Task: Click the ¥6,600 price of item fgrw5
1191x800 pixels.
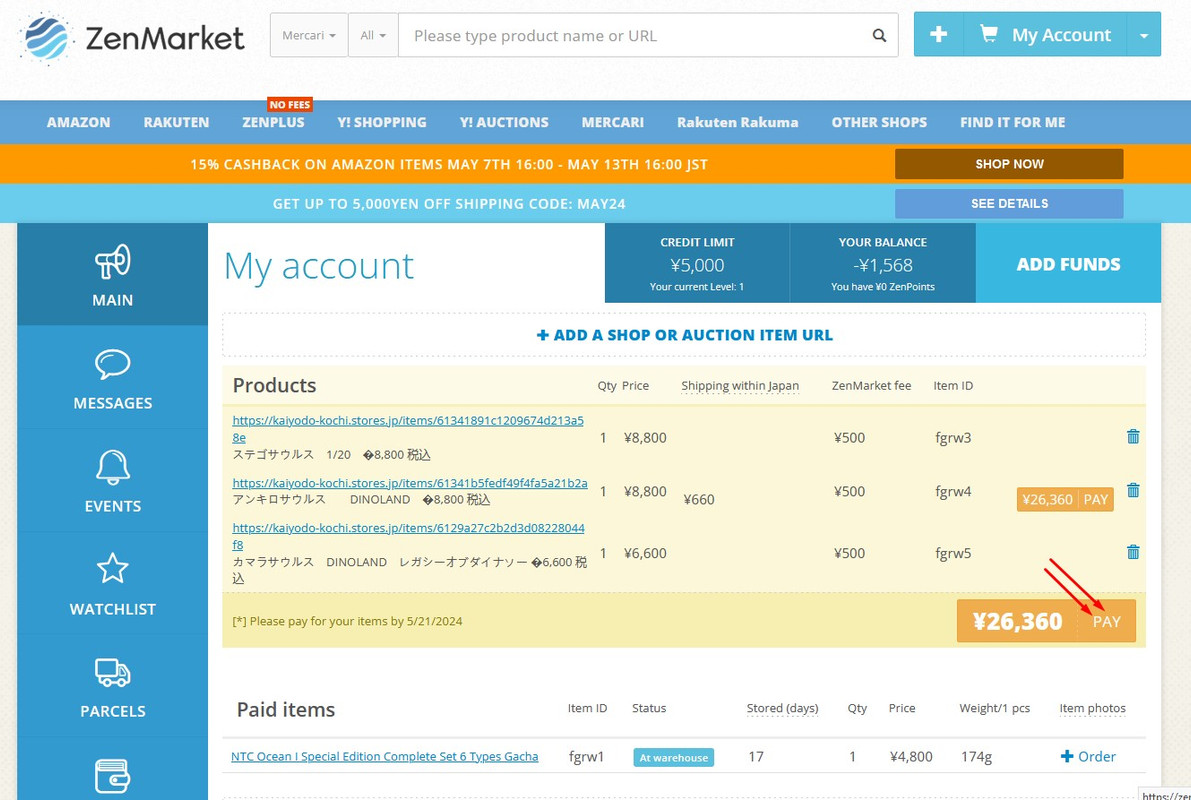Action: coord(645,553)
